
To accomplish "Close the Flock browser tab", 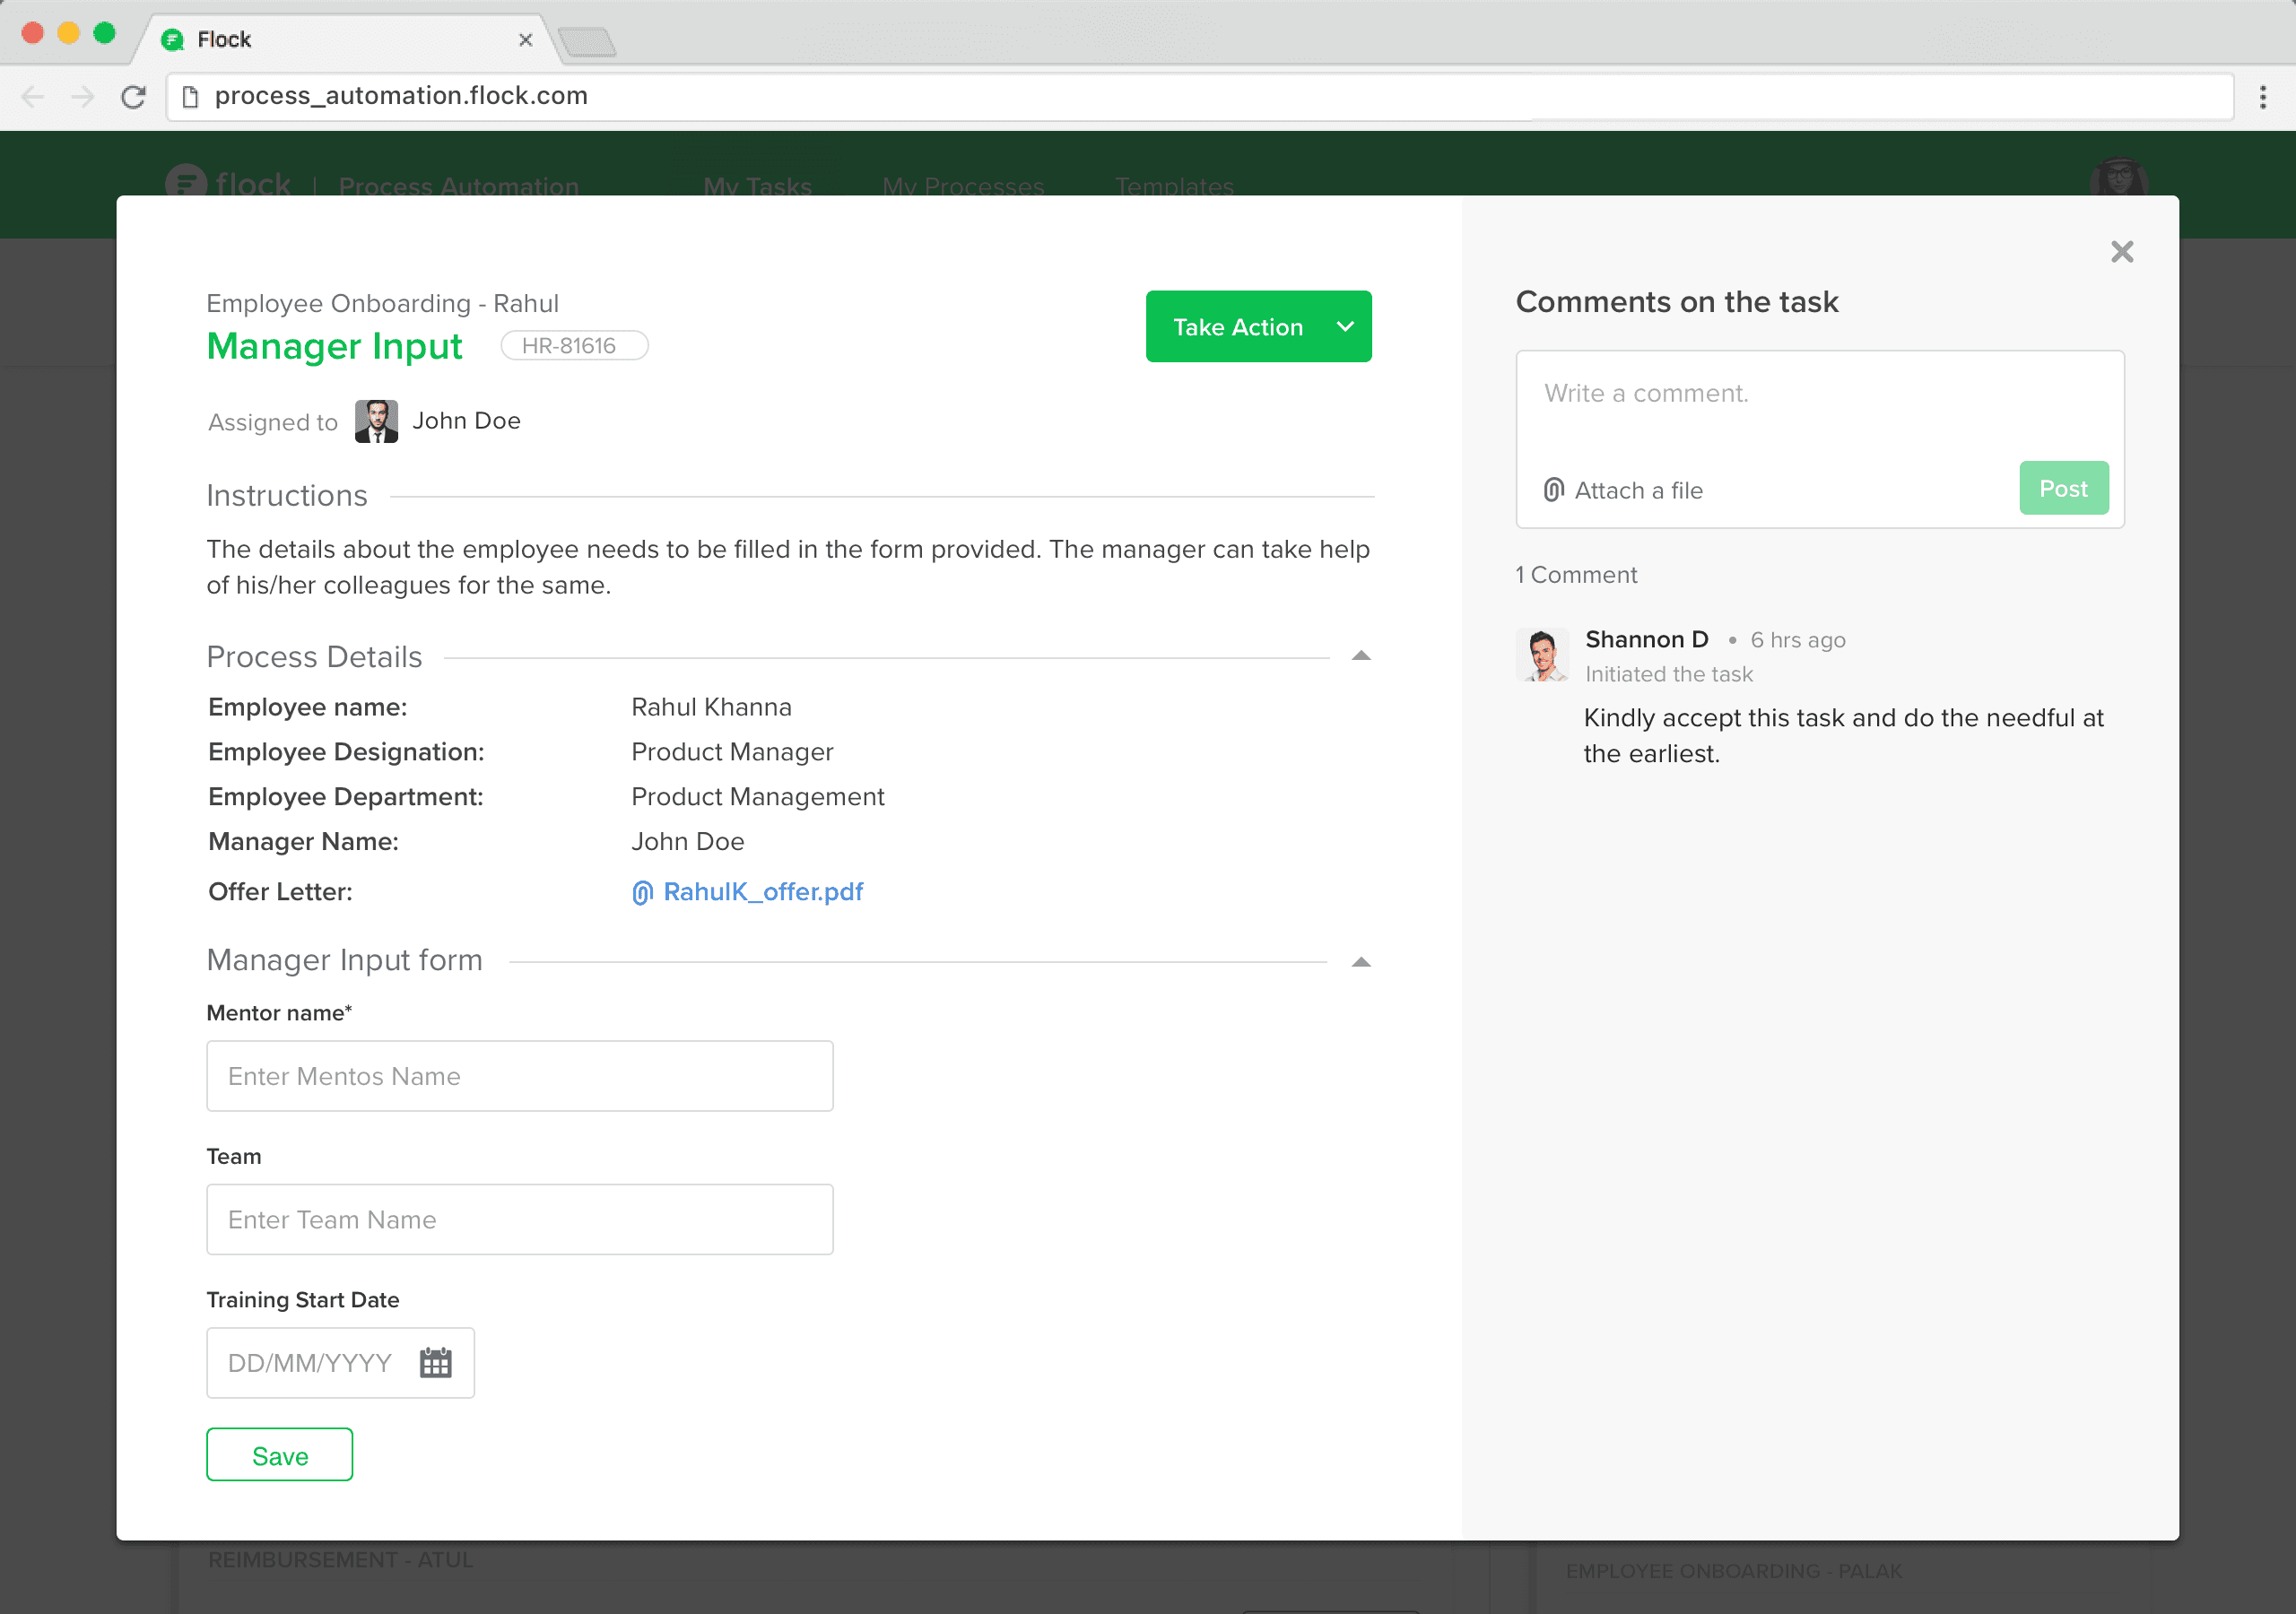I will click(x=525, y=40).
